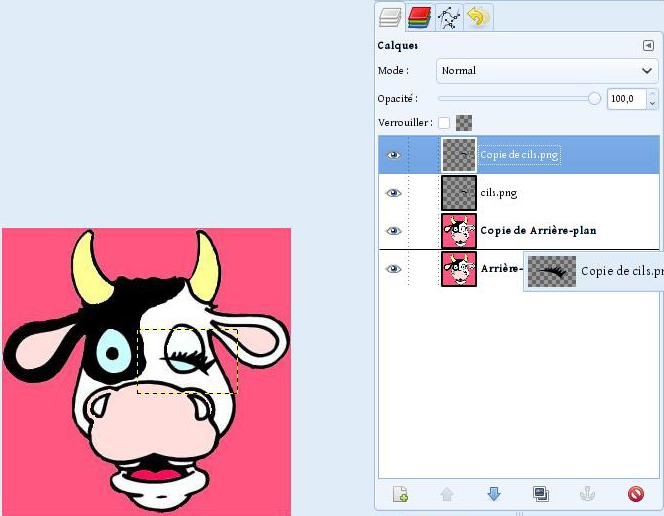Image resolution: width=664 pixels, height=516 pixels.
Task: Switch to the Channels tab
Action: click(420, 17)
